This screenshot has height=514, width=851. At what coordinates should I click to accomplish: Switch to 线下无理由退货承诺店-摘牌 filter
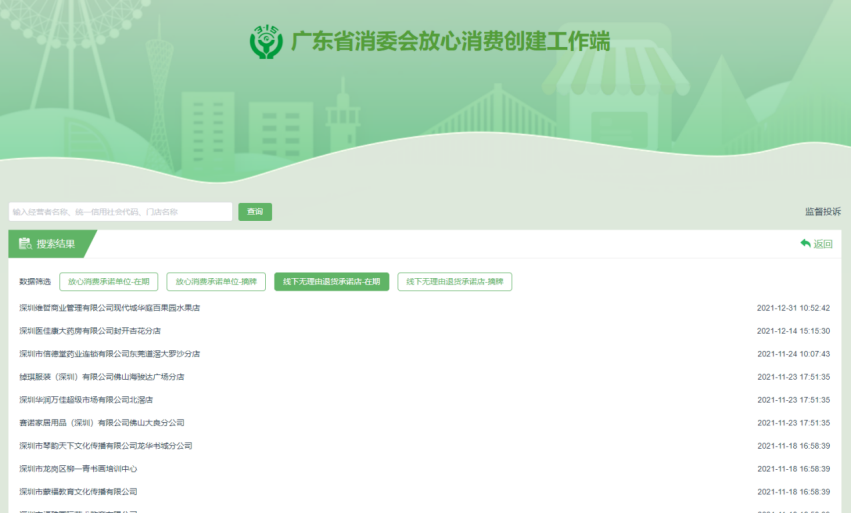click(454, 282)
